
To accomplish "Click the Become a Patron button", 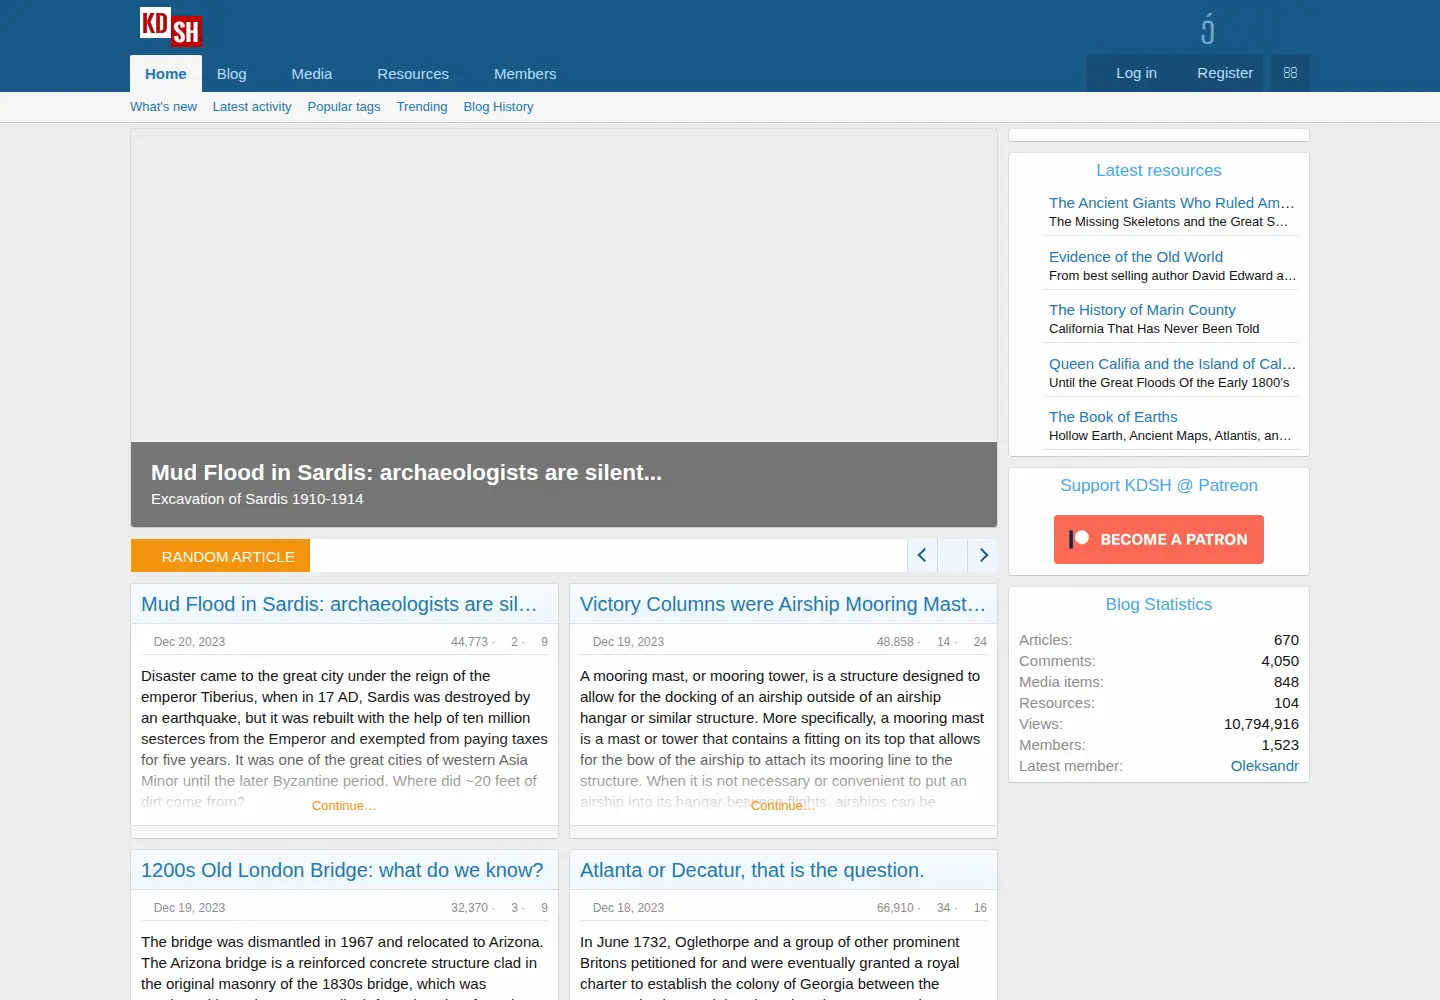I will (1159, 539).
